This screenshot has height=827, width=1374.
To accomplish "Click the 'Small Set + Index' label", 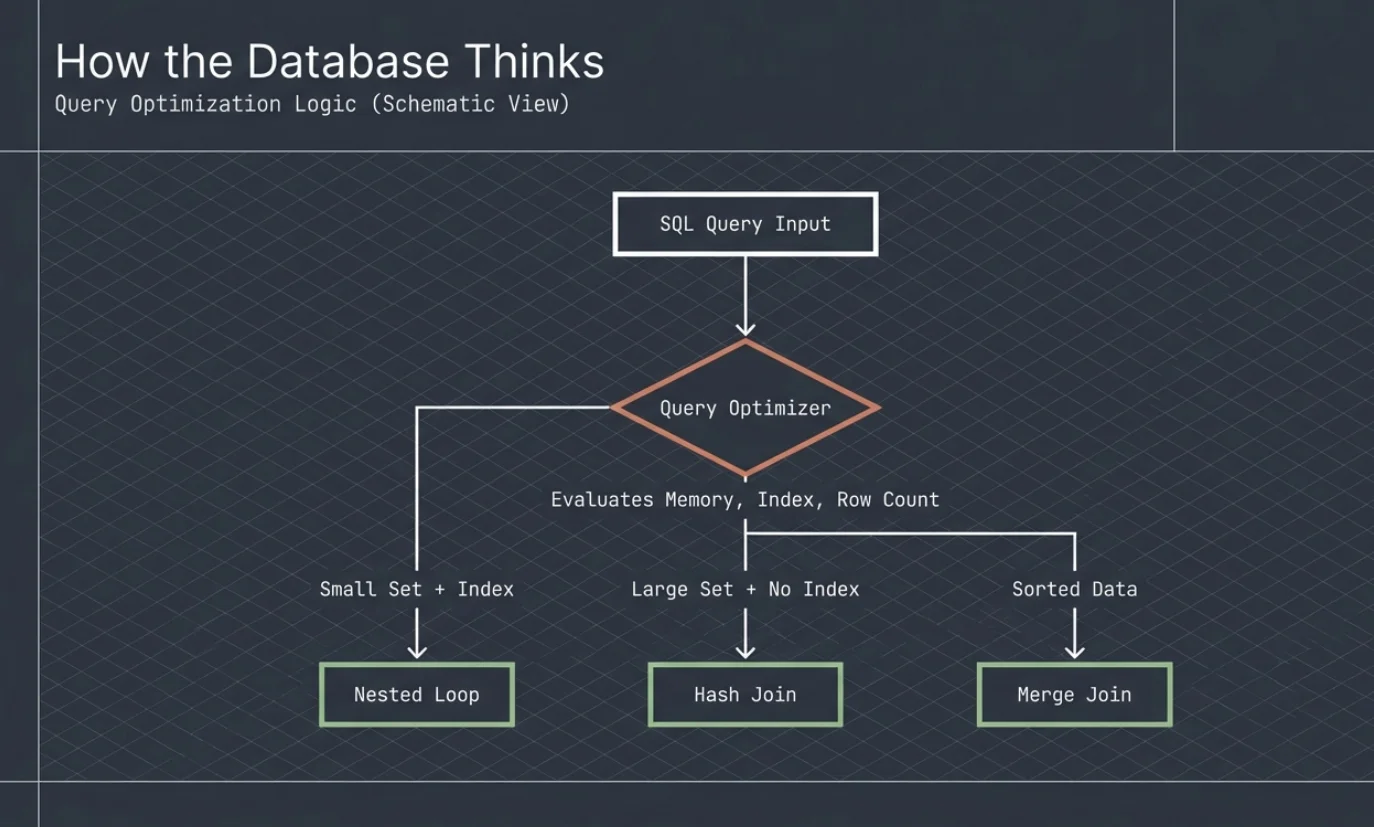I will click(x=416, y=589).
